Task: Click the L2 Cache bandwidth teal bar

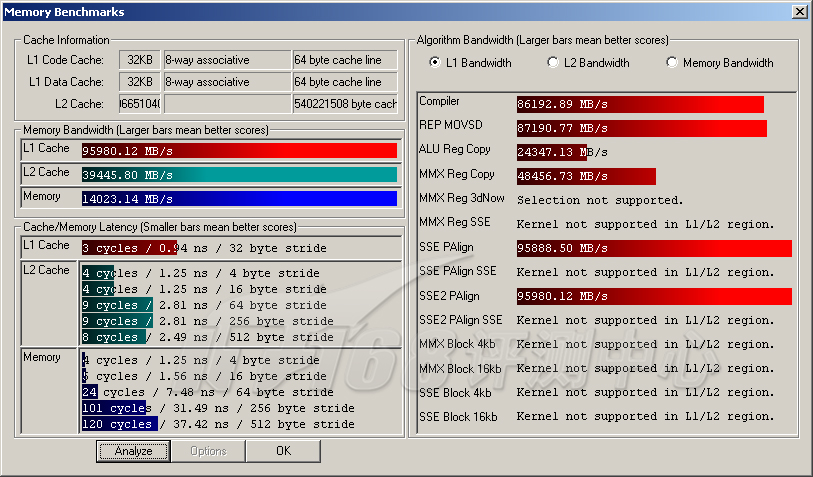Action: (x=238, y=175)
